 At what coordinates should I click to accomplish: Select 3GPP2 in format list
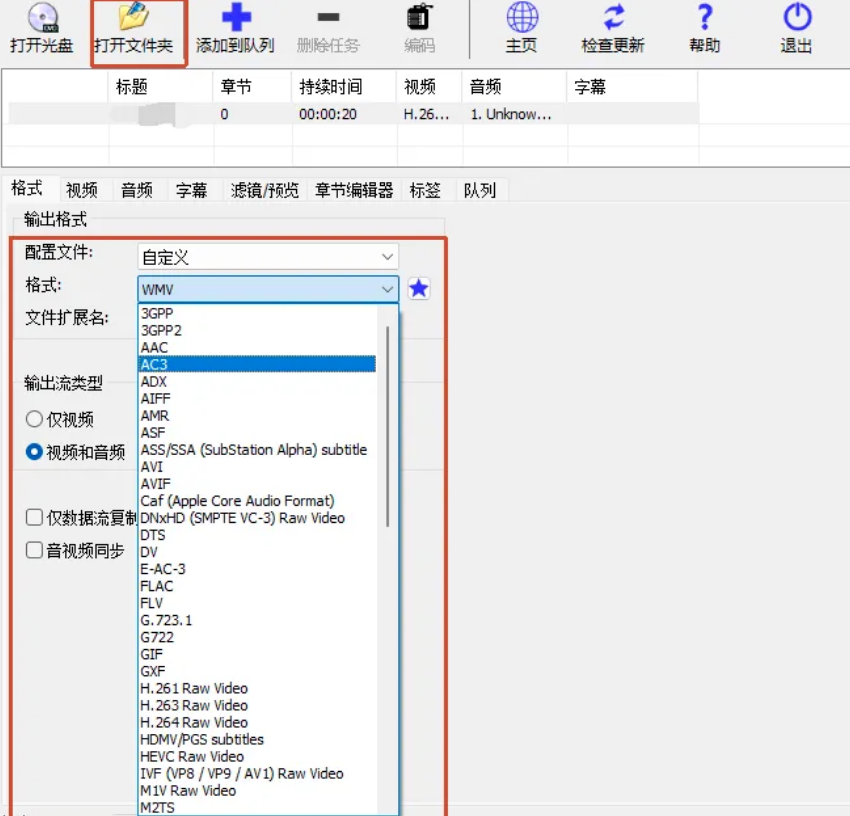tap(257, 330)
